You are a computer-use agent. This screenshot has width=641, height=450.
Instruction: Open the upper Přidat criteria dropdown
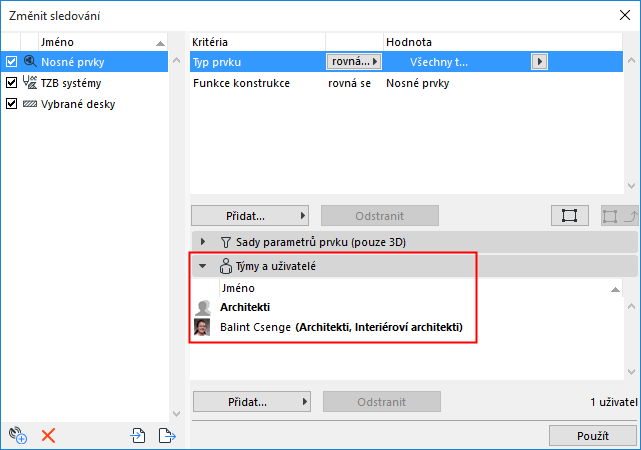point(249,215)
